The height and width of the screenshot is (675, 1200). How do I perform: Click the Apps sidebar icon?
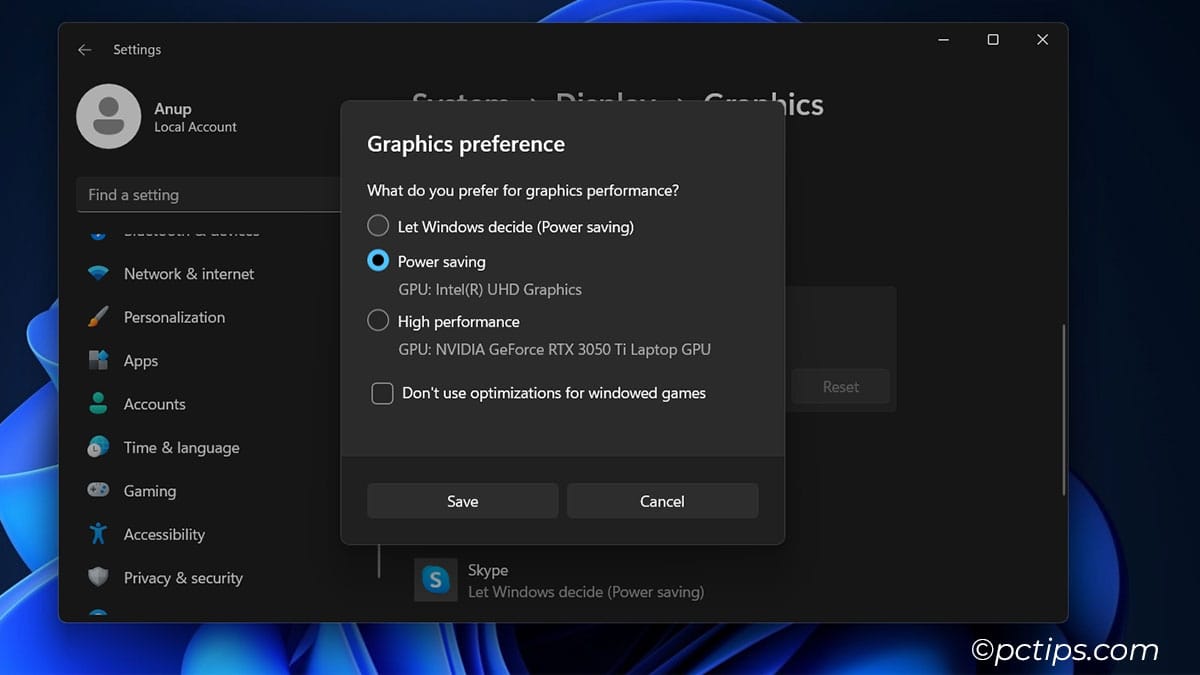coord(98,360)
